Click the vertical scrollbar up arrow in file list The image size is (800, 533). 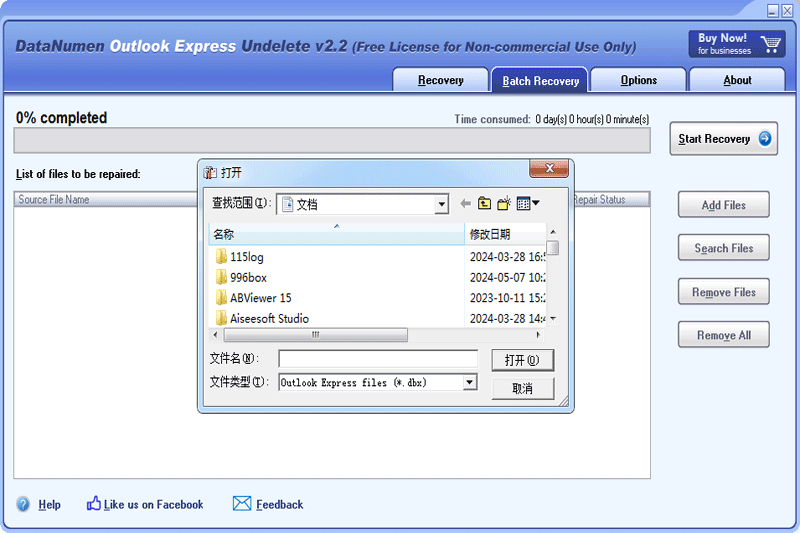coord(553,232)
